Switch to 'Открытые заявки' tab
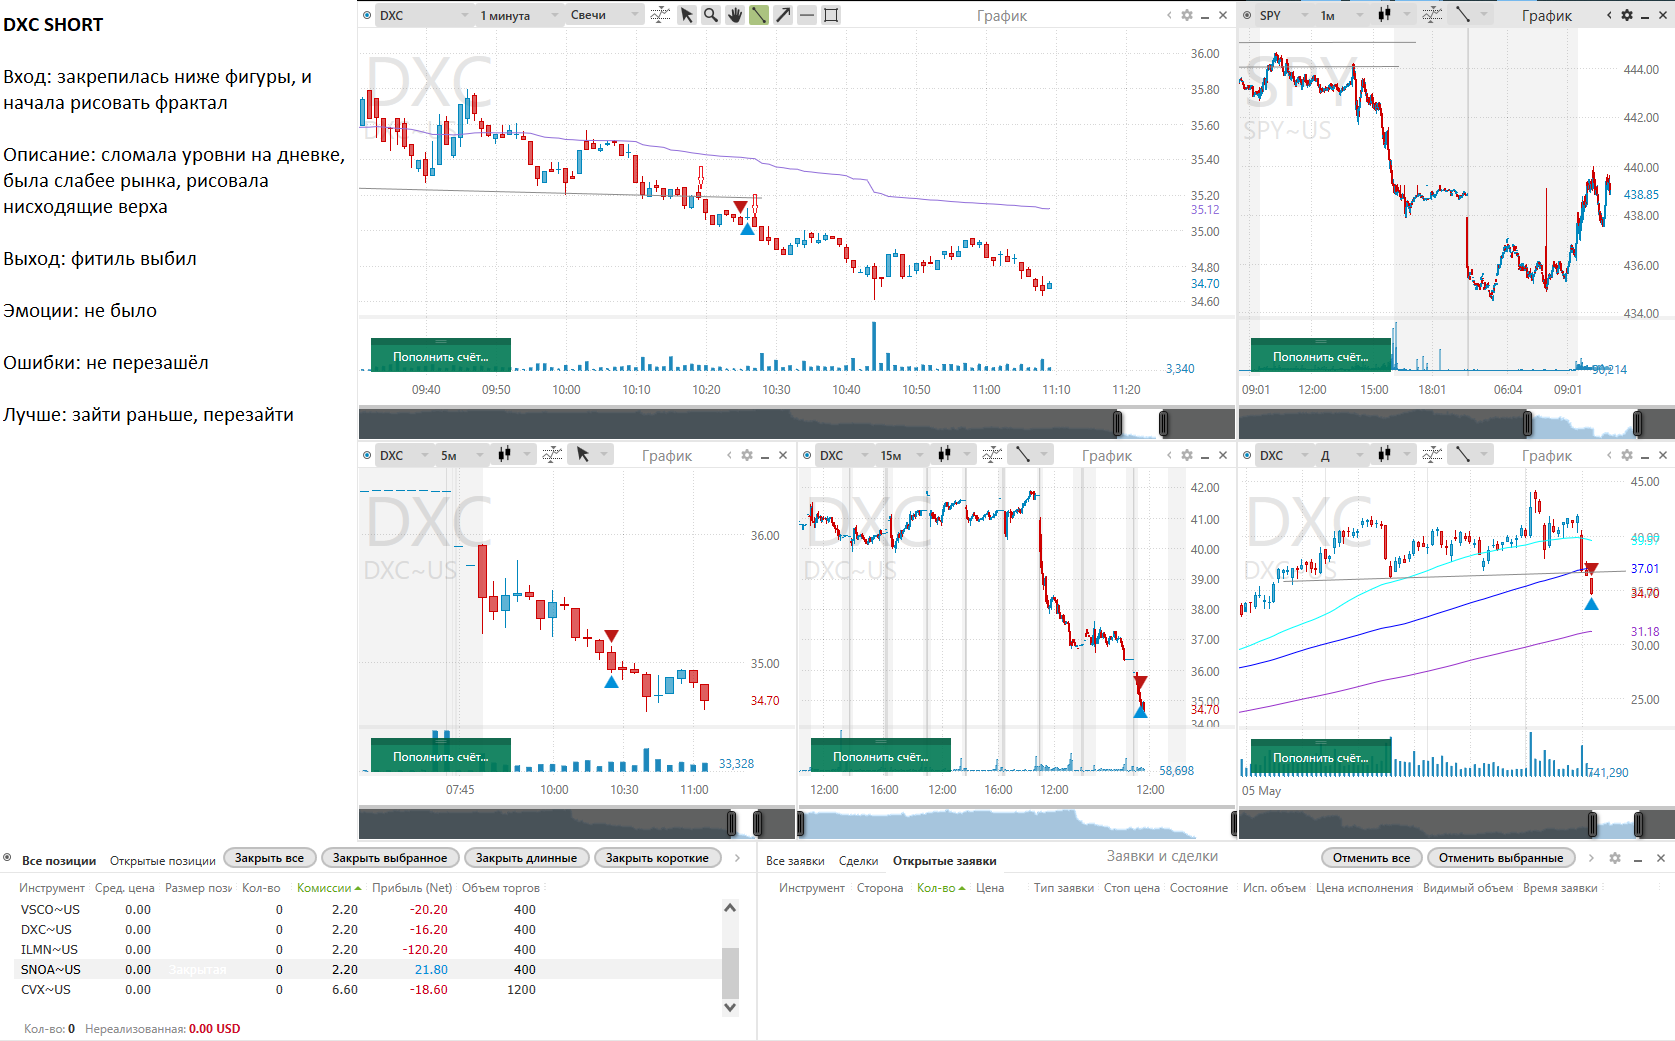This screenshot has width=1675, height=1041. (944, 861)
